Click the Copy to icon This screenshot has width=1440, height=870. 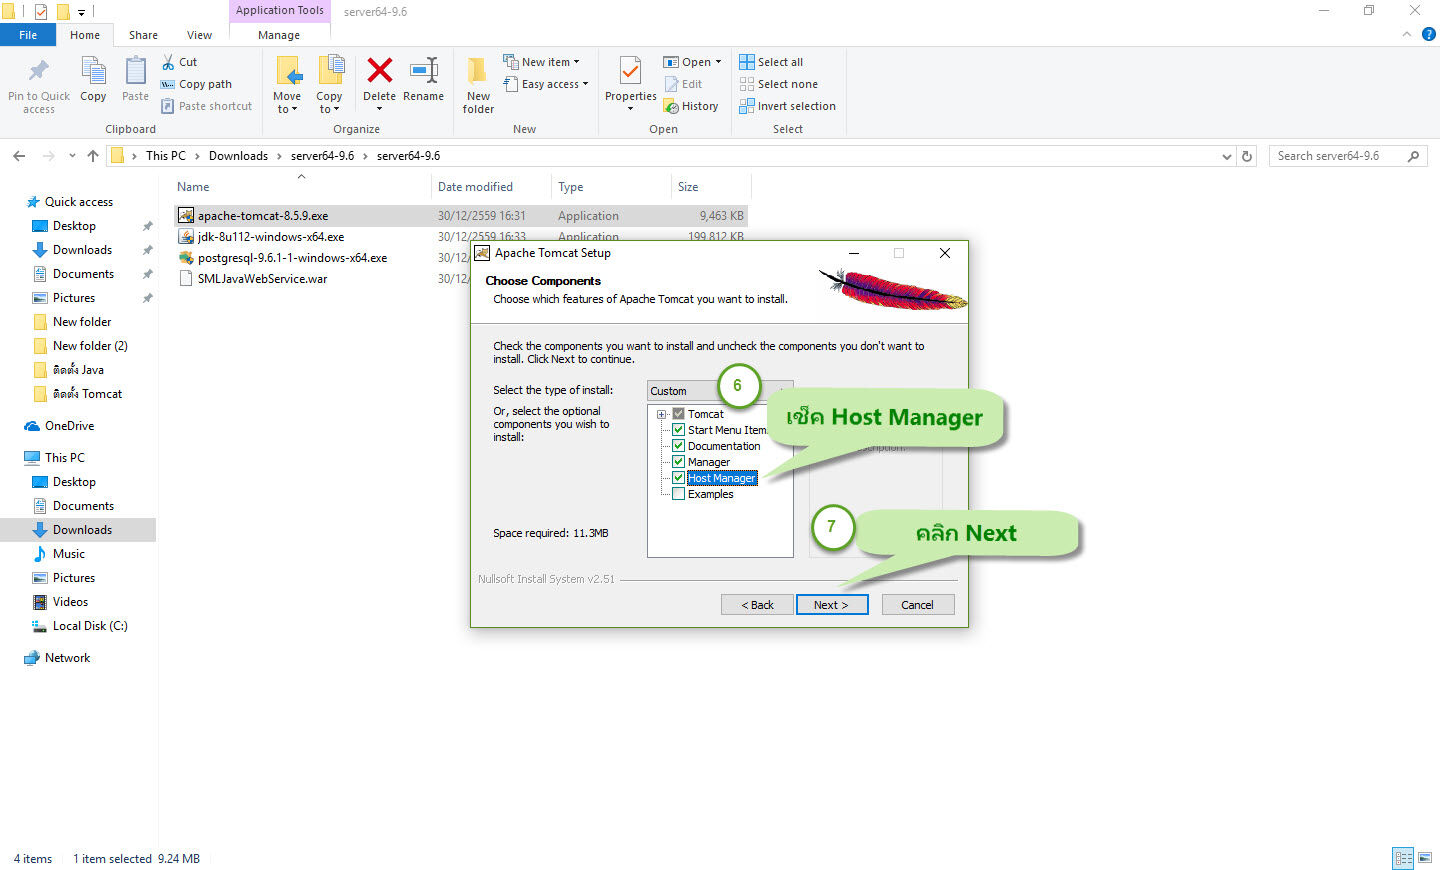tap(330, 71)
